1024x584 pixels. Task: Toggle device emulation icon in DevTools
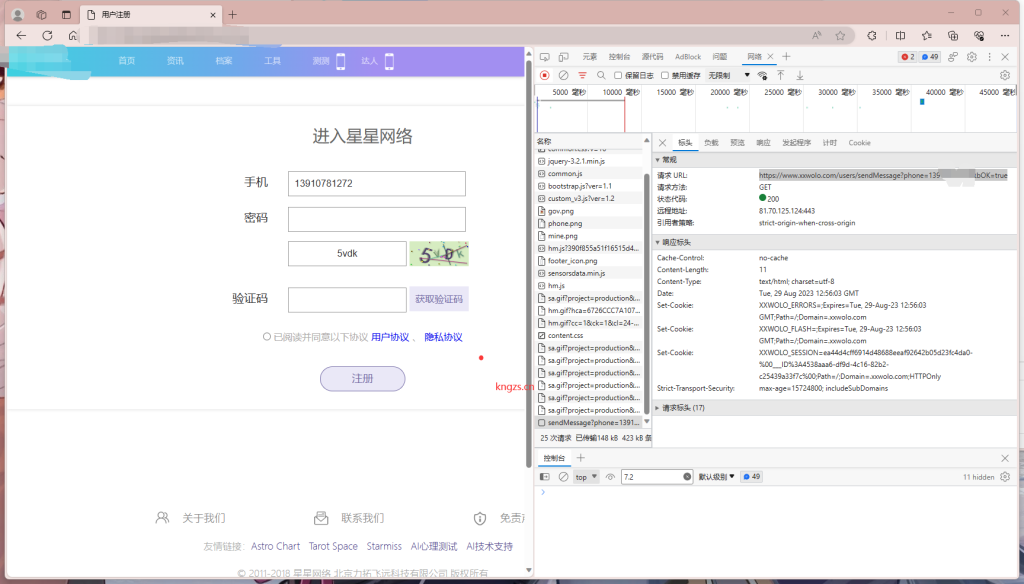tap(564, 57)
